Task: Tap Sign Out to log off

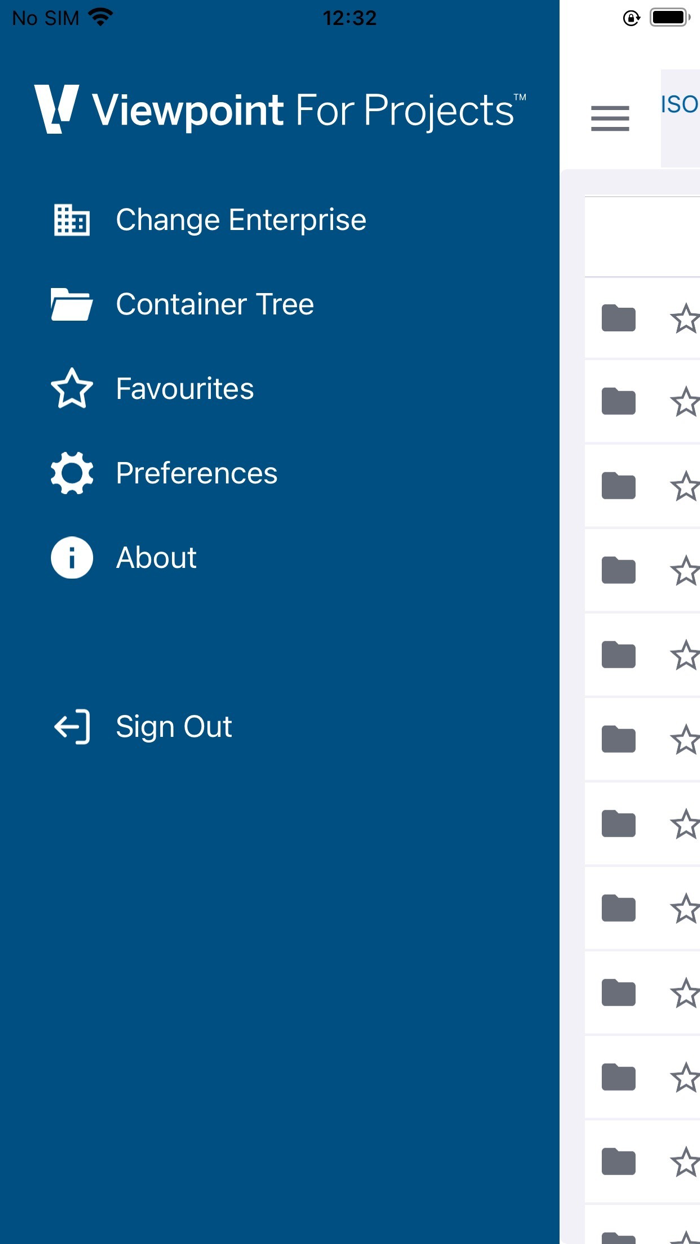Action: pyautogui.click(x=173, y=727)
